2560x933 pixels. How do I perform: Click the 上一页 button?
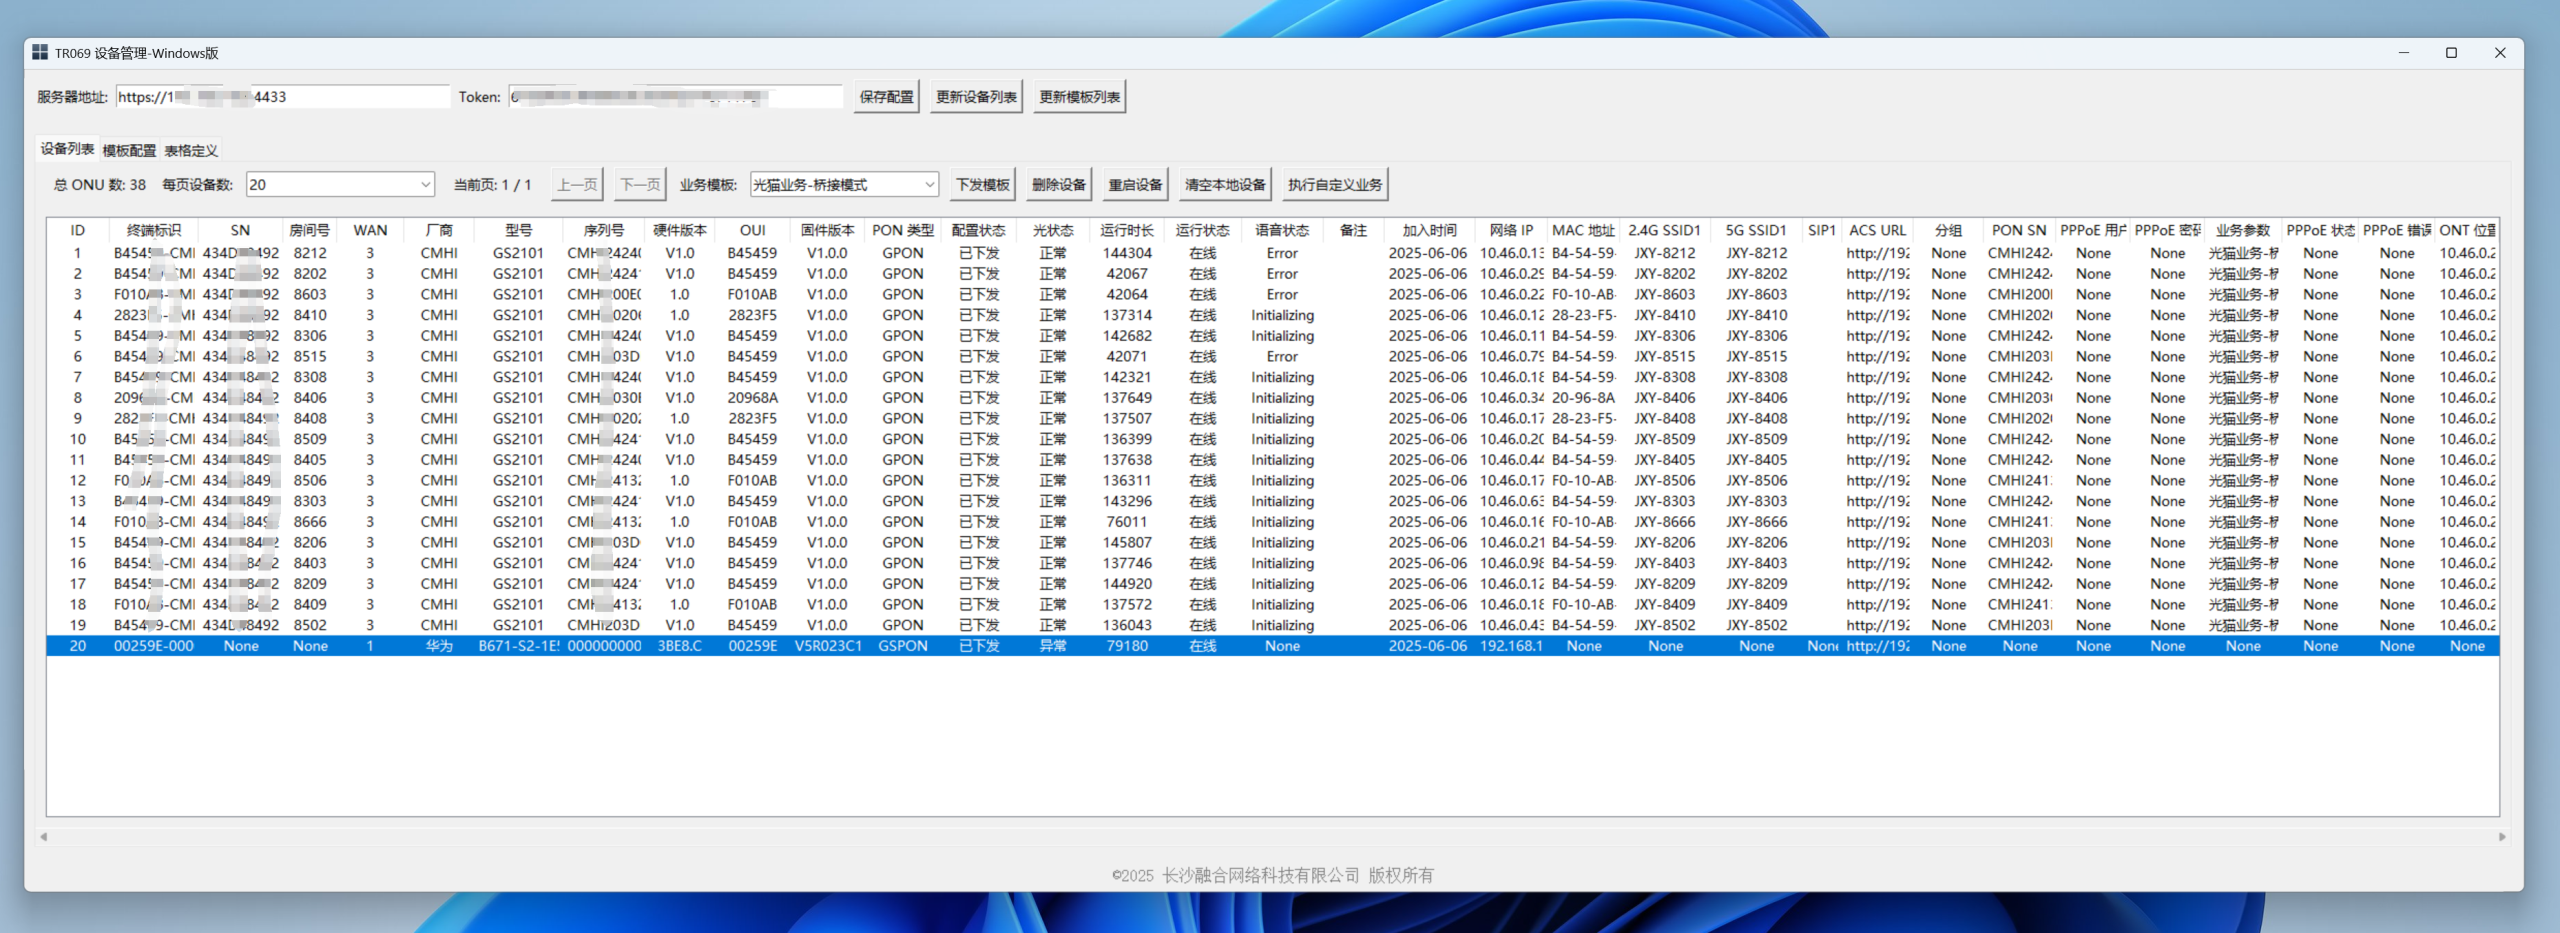pos(577,184)
